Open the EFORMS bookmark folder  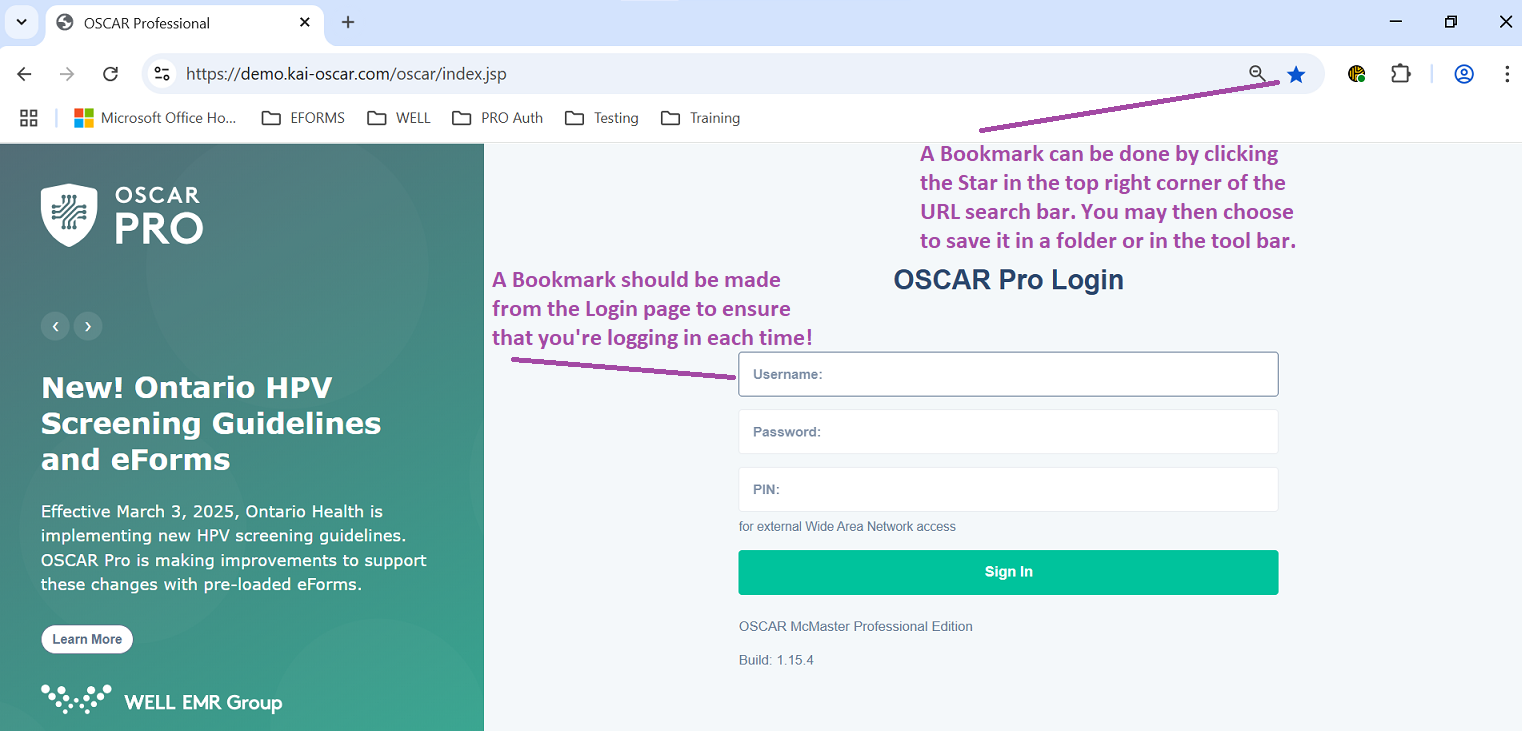(303, 118)
